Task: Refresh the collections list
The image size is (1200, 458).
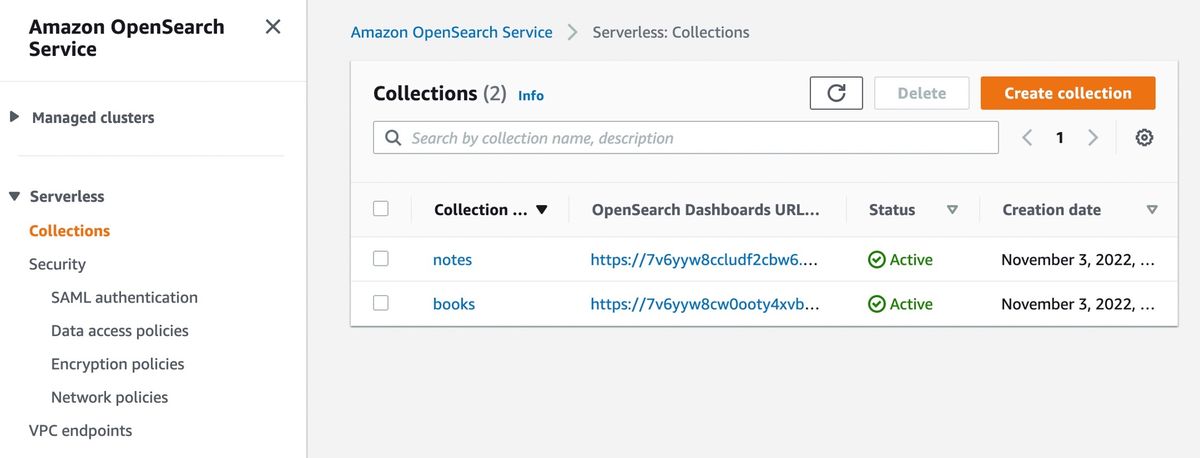Action: tap(836, 93)
